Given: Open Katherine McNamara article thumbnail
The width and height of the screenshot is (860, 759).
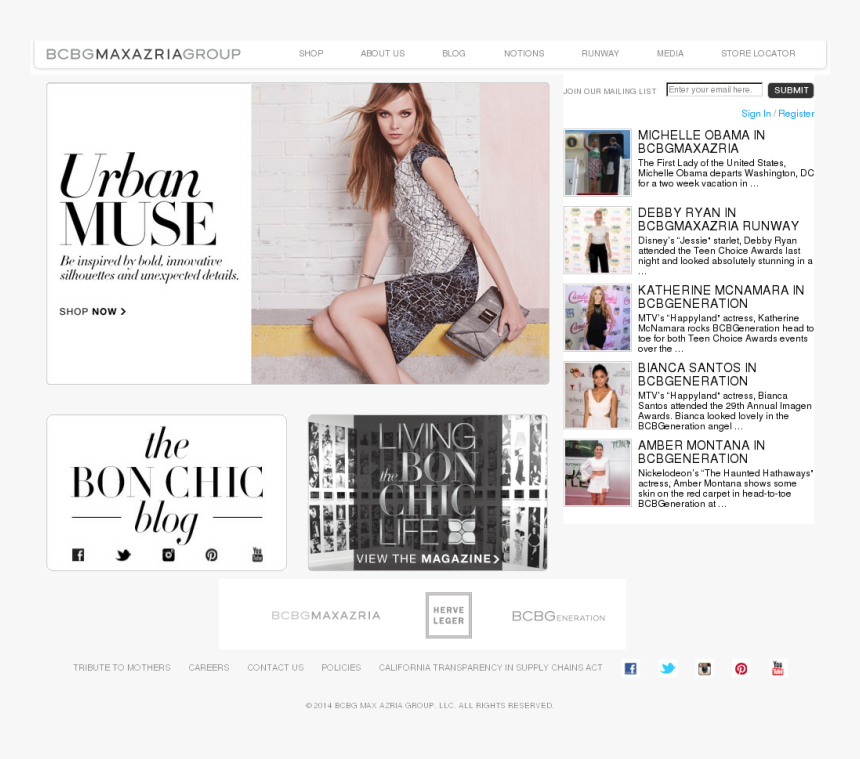Looking at the screenshot, I should [x=598, y=318].
